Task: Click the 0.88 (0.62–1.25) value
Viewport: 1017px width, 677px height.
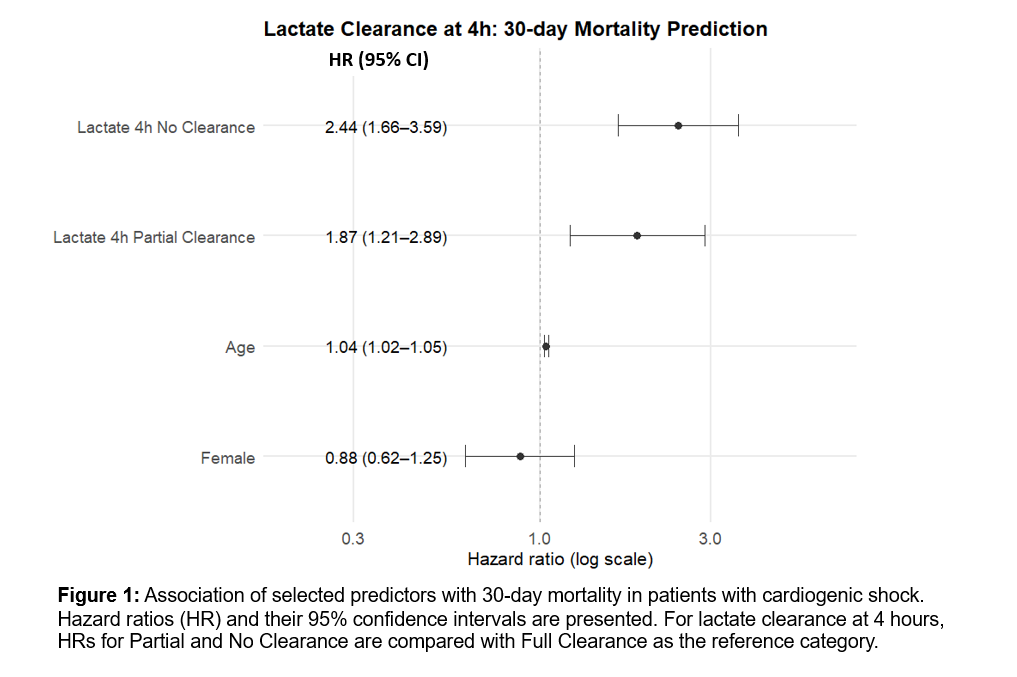Action: 386,458
